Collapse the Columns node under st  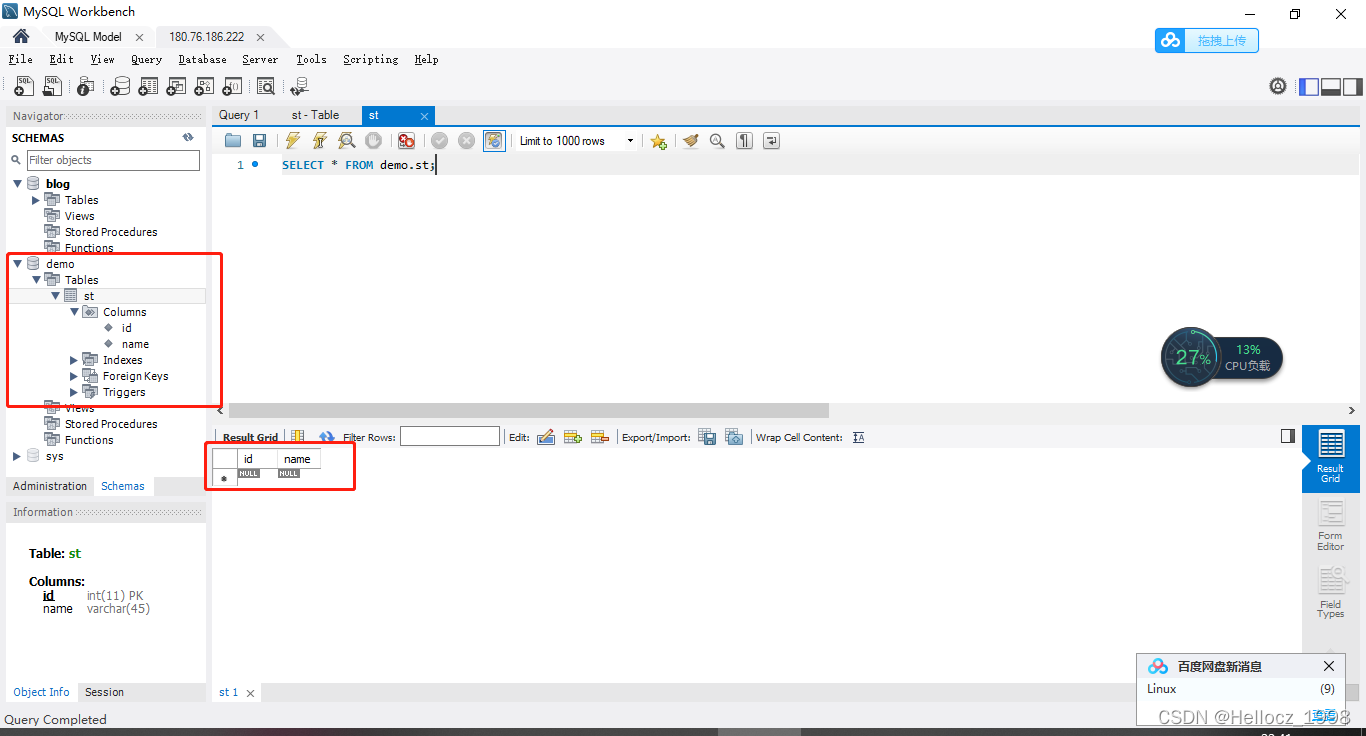(x=75, y=312)
